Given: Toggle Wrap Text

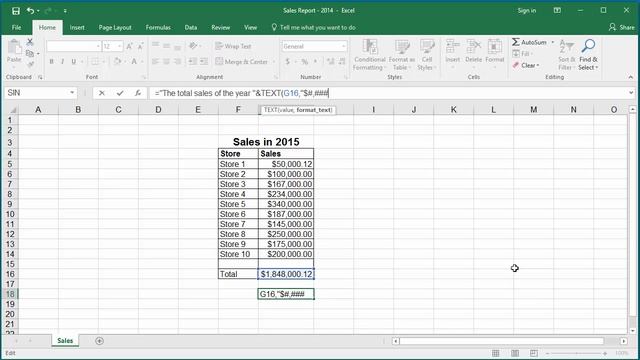Looking at the screenshot, I should (x=233, y=46).
